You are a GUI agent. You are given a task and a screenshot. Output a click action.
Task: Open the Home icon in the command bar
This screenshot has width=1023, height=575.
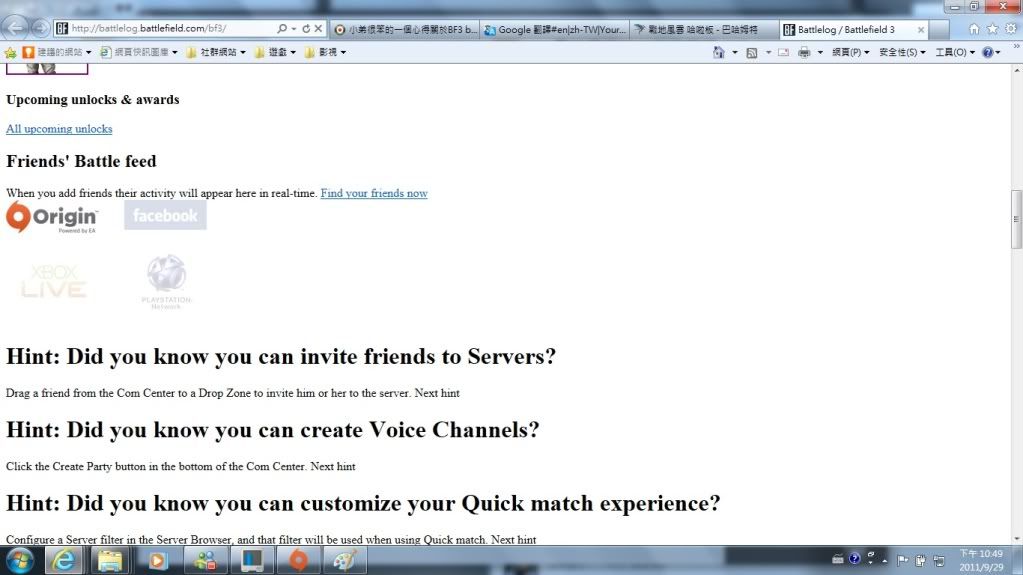pyautogui.click(x=719, y=52)
